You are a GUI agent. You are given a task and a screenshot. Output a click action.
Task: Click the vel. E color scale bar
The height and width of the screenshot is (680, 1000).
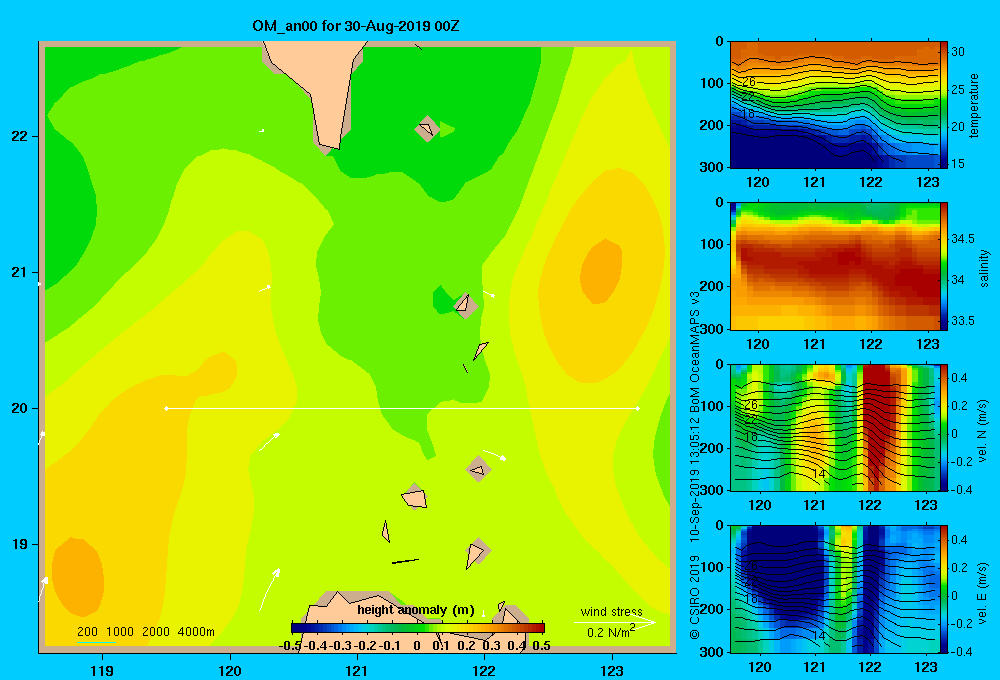click(944, 589)
